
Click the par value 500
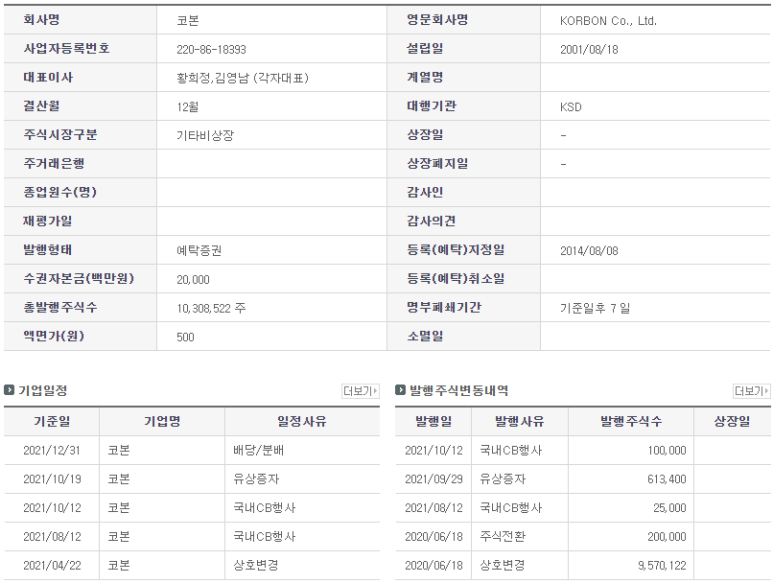point(185,337)
